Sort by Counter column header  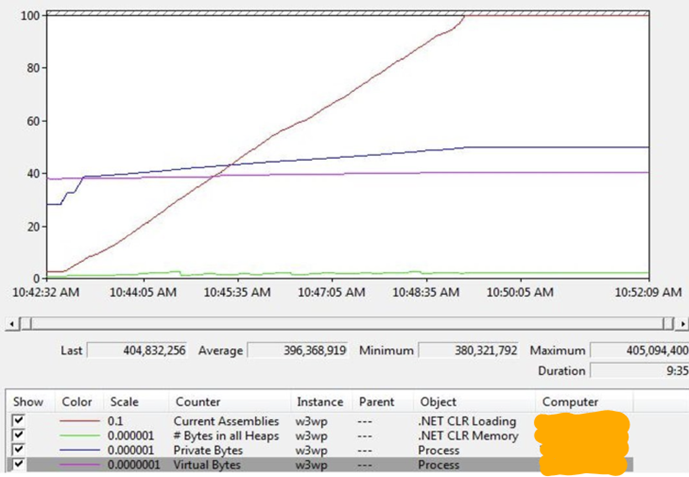pos(198,402)
